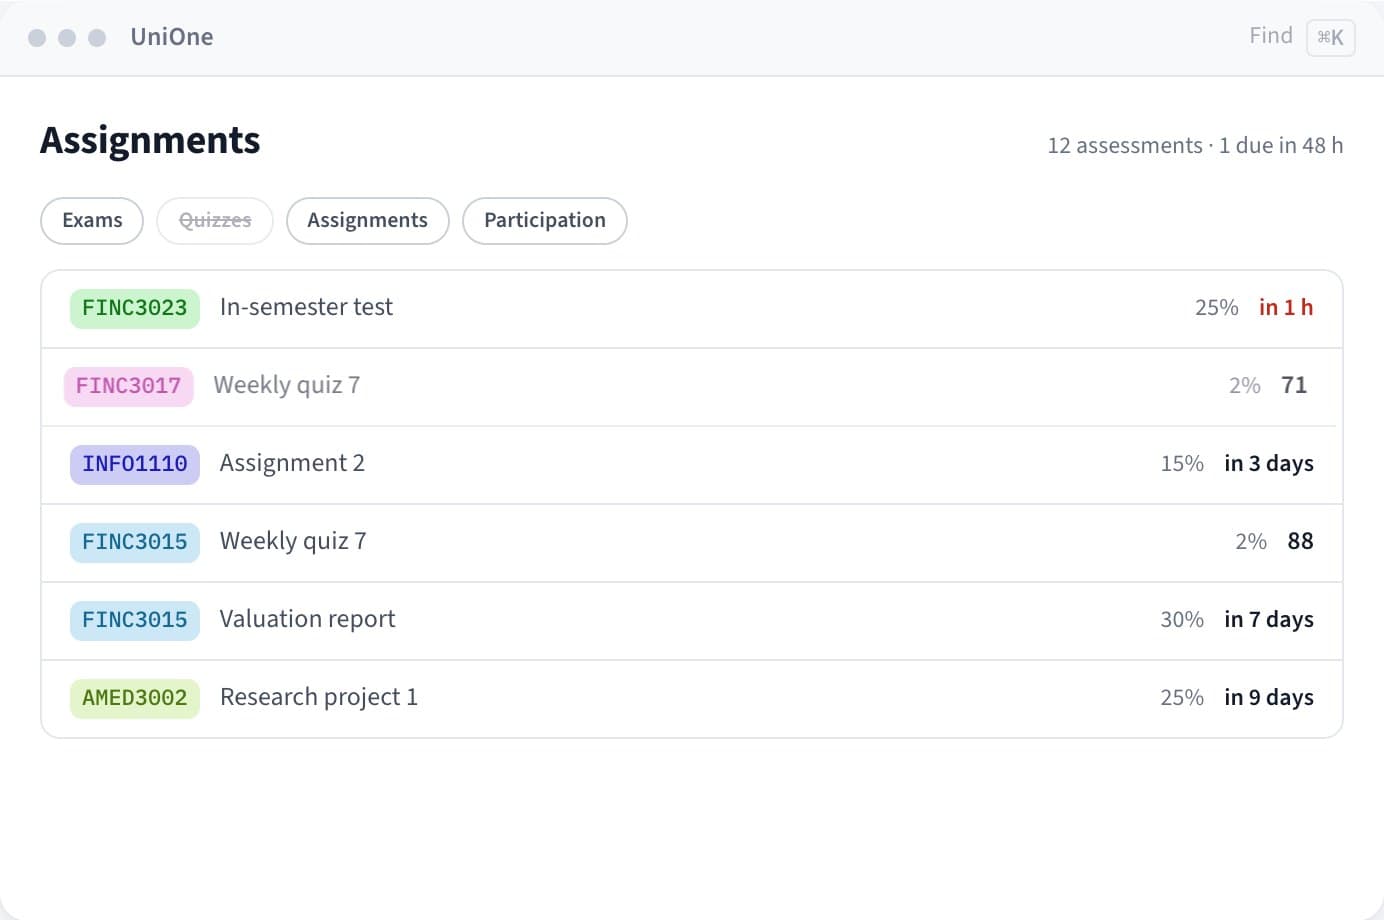Image resolution: width=1384 pixels, height=920 pixels.
Task: Click the 'in 9 days' due label
Action: (1269, 698)
